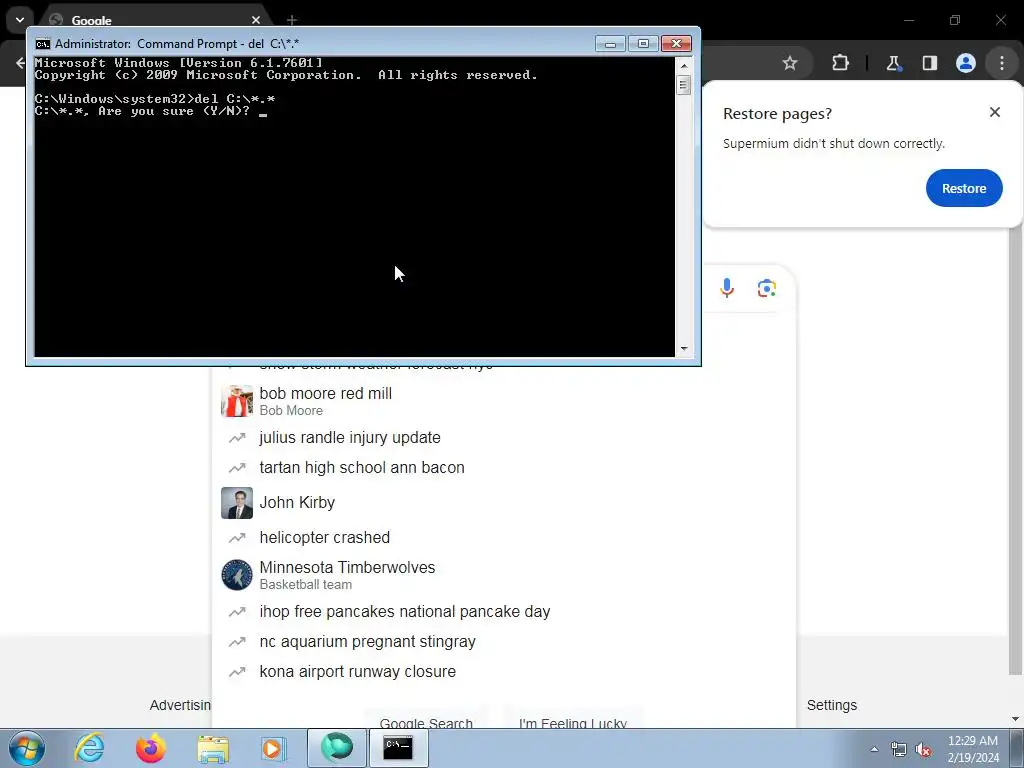Open the browser profile avatar
The width and height of the screenshot is (1024, 768).
point(965,63)
